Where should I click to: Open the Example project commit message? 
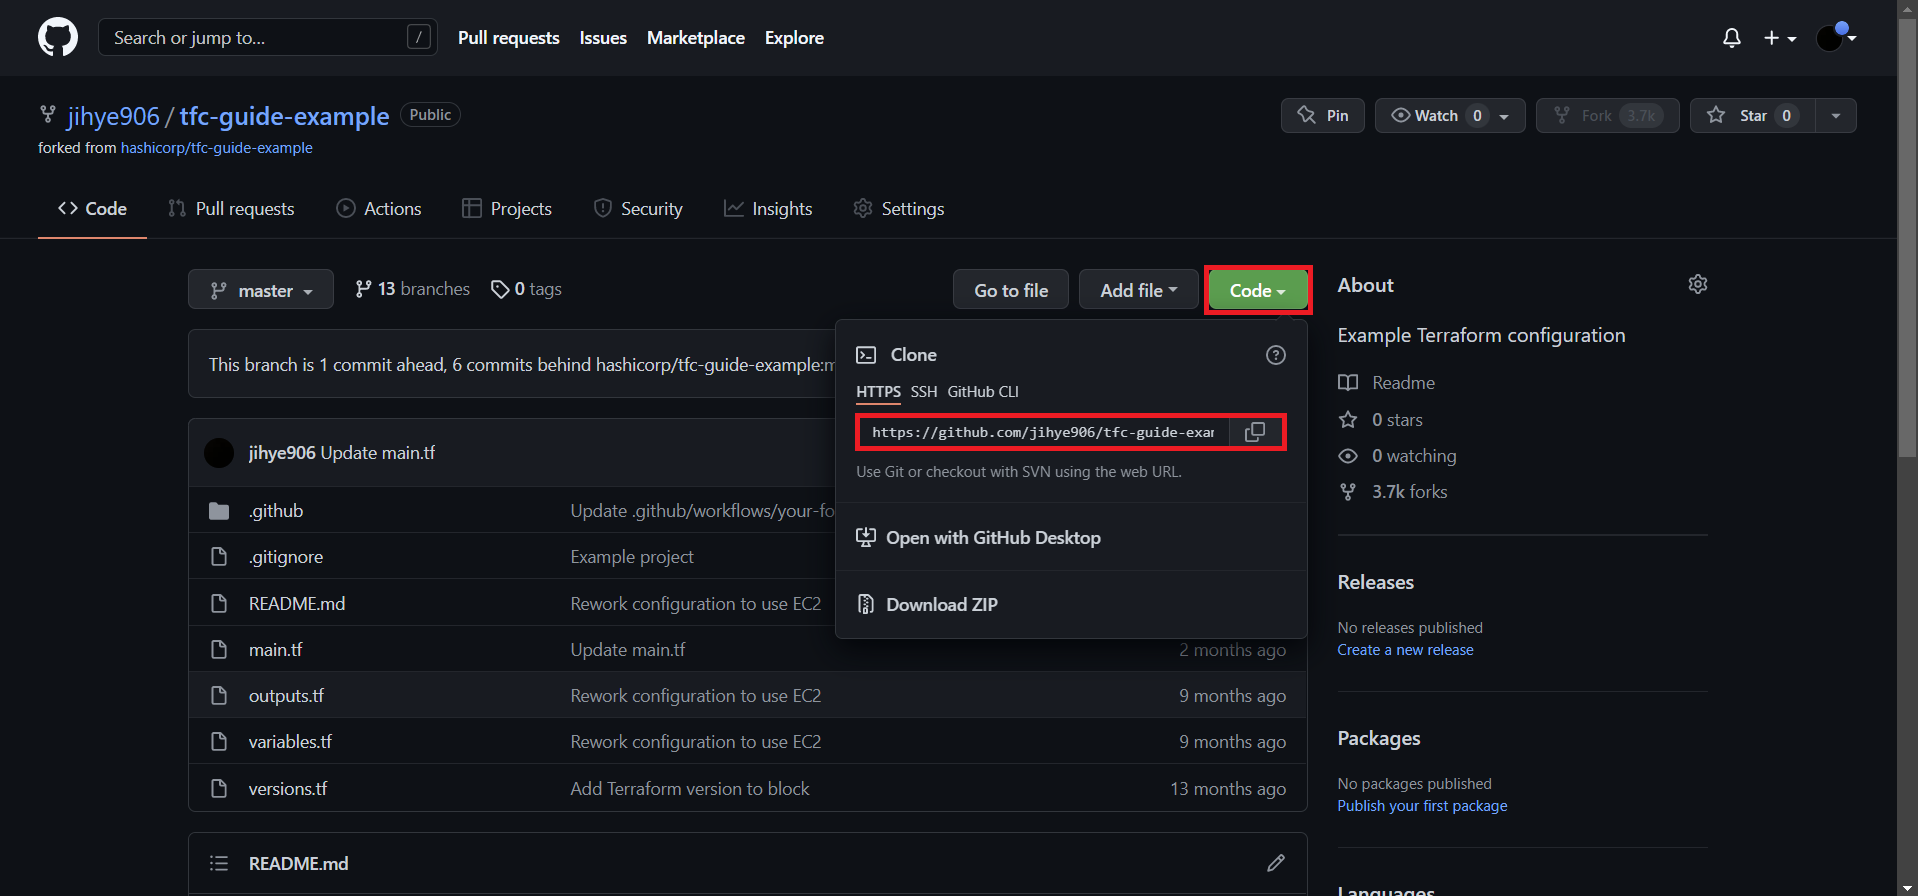click(632, 557)
